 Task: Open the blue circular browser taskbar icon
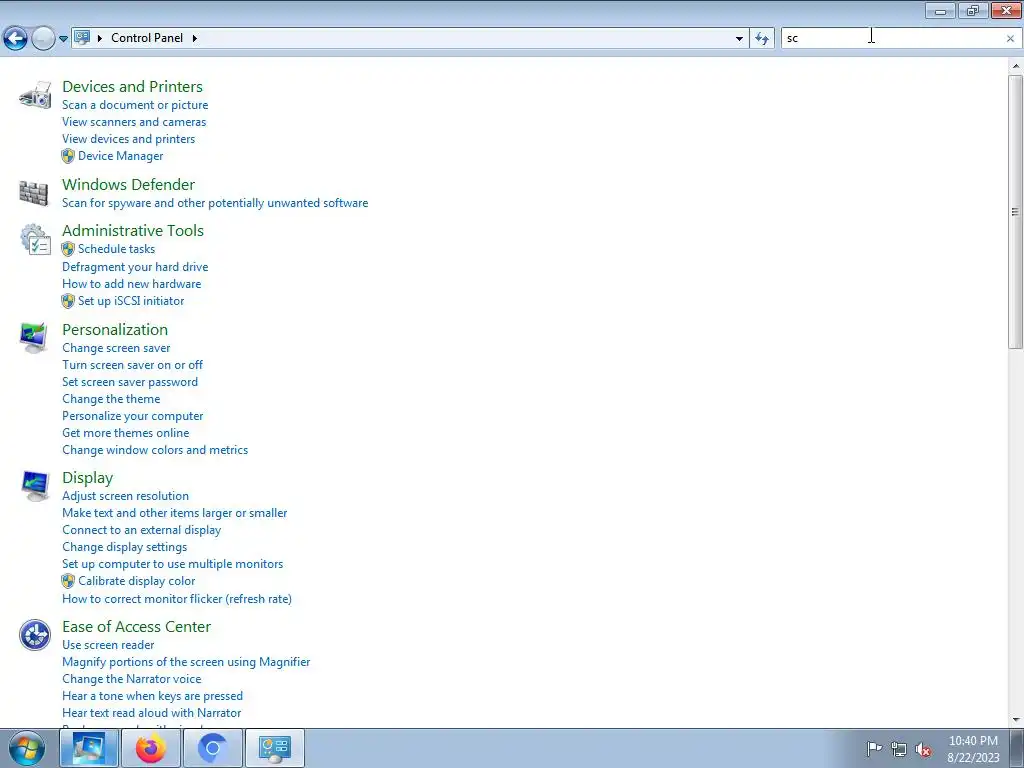(213, 748)
